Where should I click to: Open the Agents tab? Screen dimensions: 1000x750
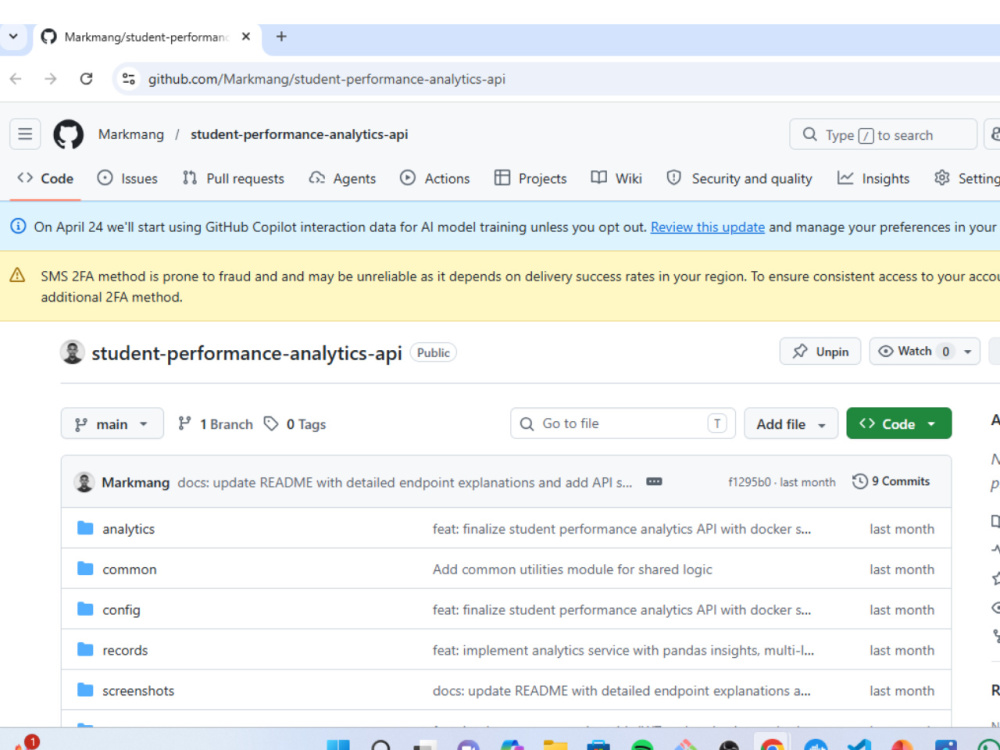[x=342, y=179]
